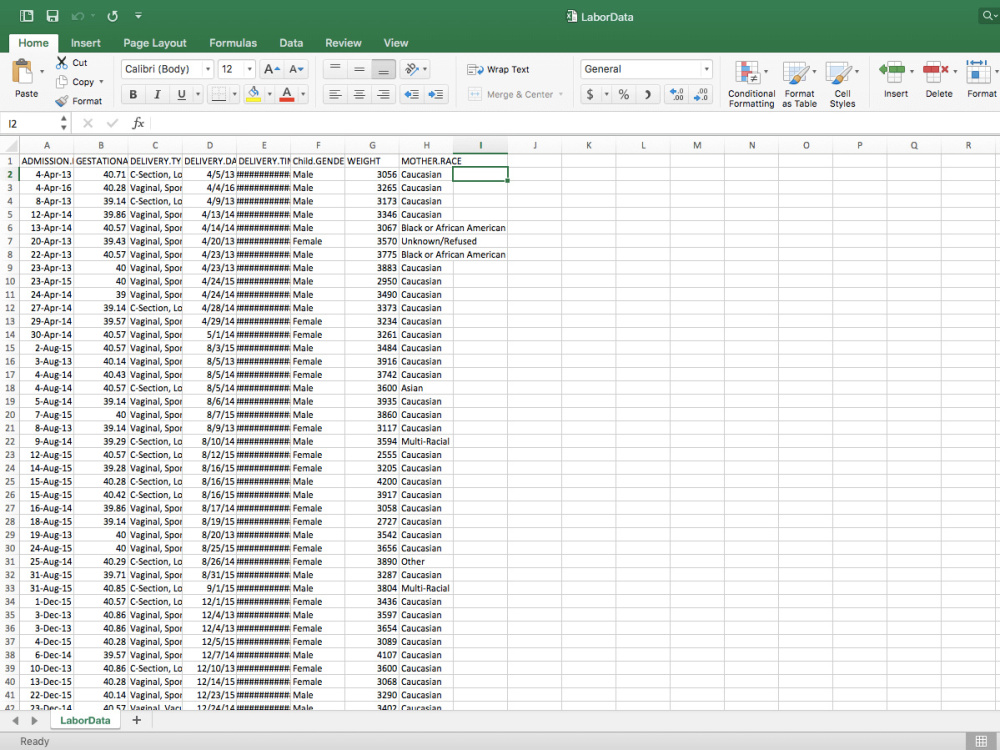1000x750 pixels.
Task: Toggle Bold formatting
Action: click(x=133, y=94)
